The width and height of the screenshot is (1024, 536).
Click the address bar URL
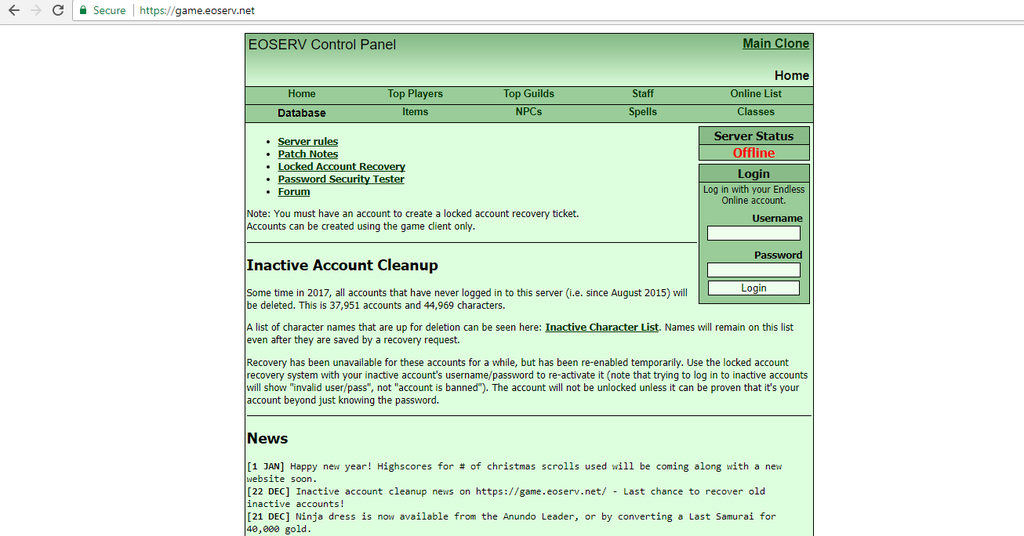(197, 10)
